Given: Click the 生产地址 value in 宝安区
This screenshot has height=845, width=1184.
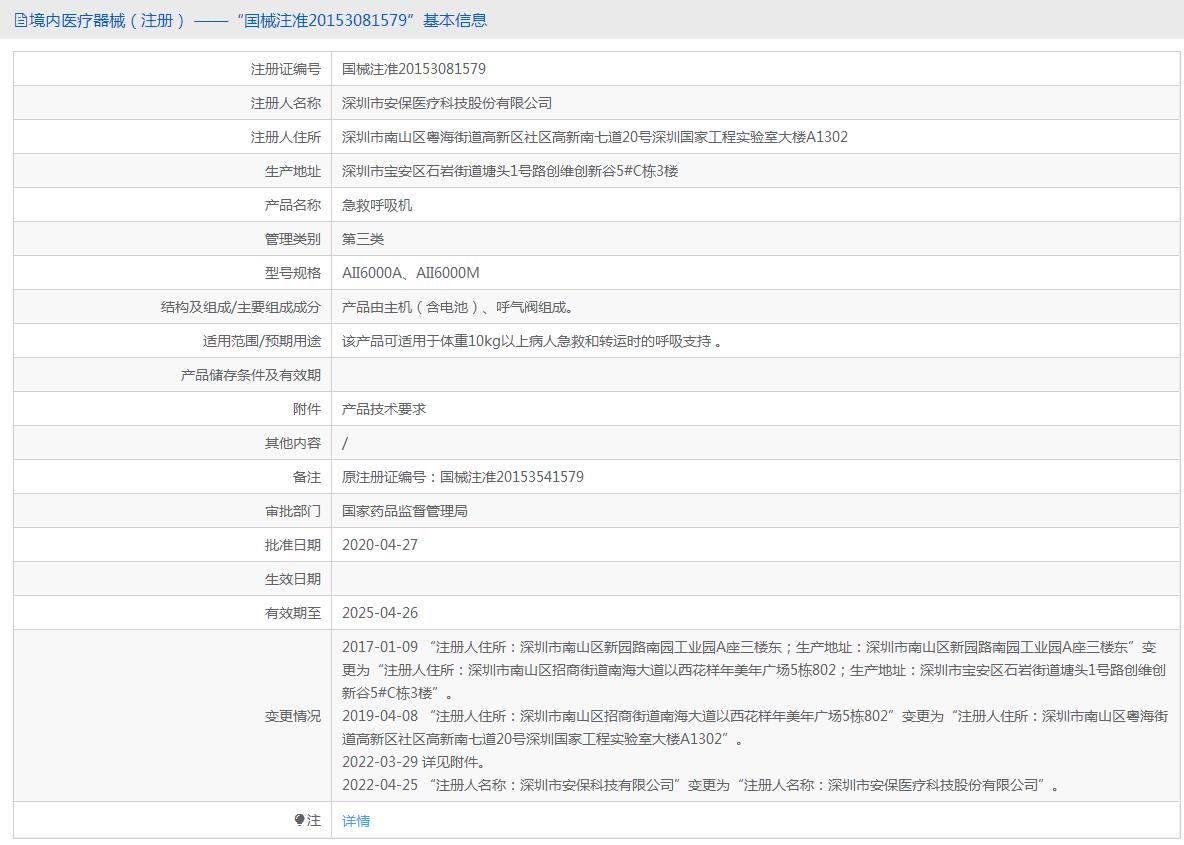Looking at the screenshot, I should (x=510, y=171).
